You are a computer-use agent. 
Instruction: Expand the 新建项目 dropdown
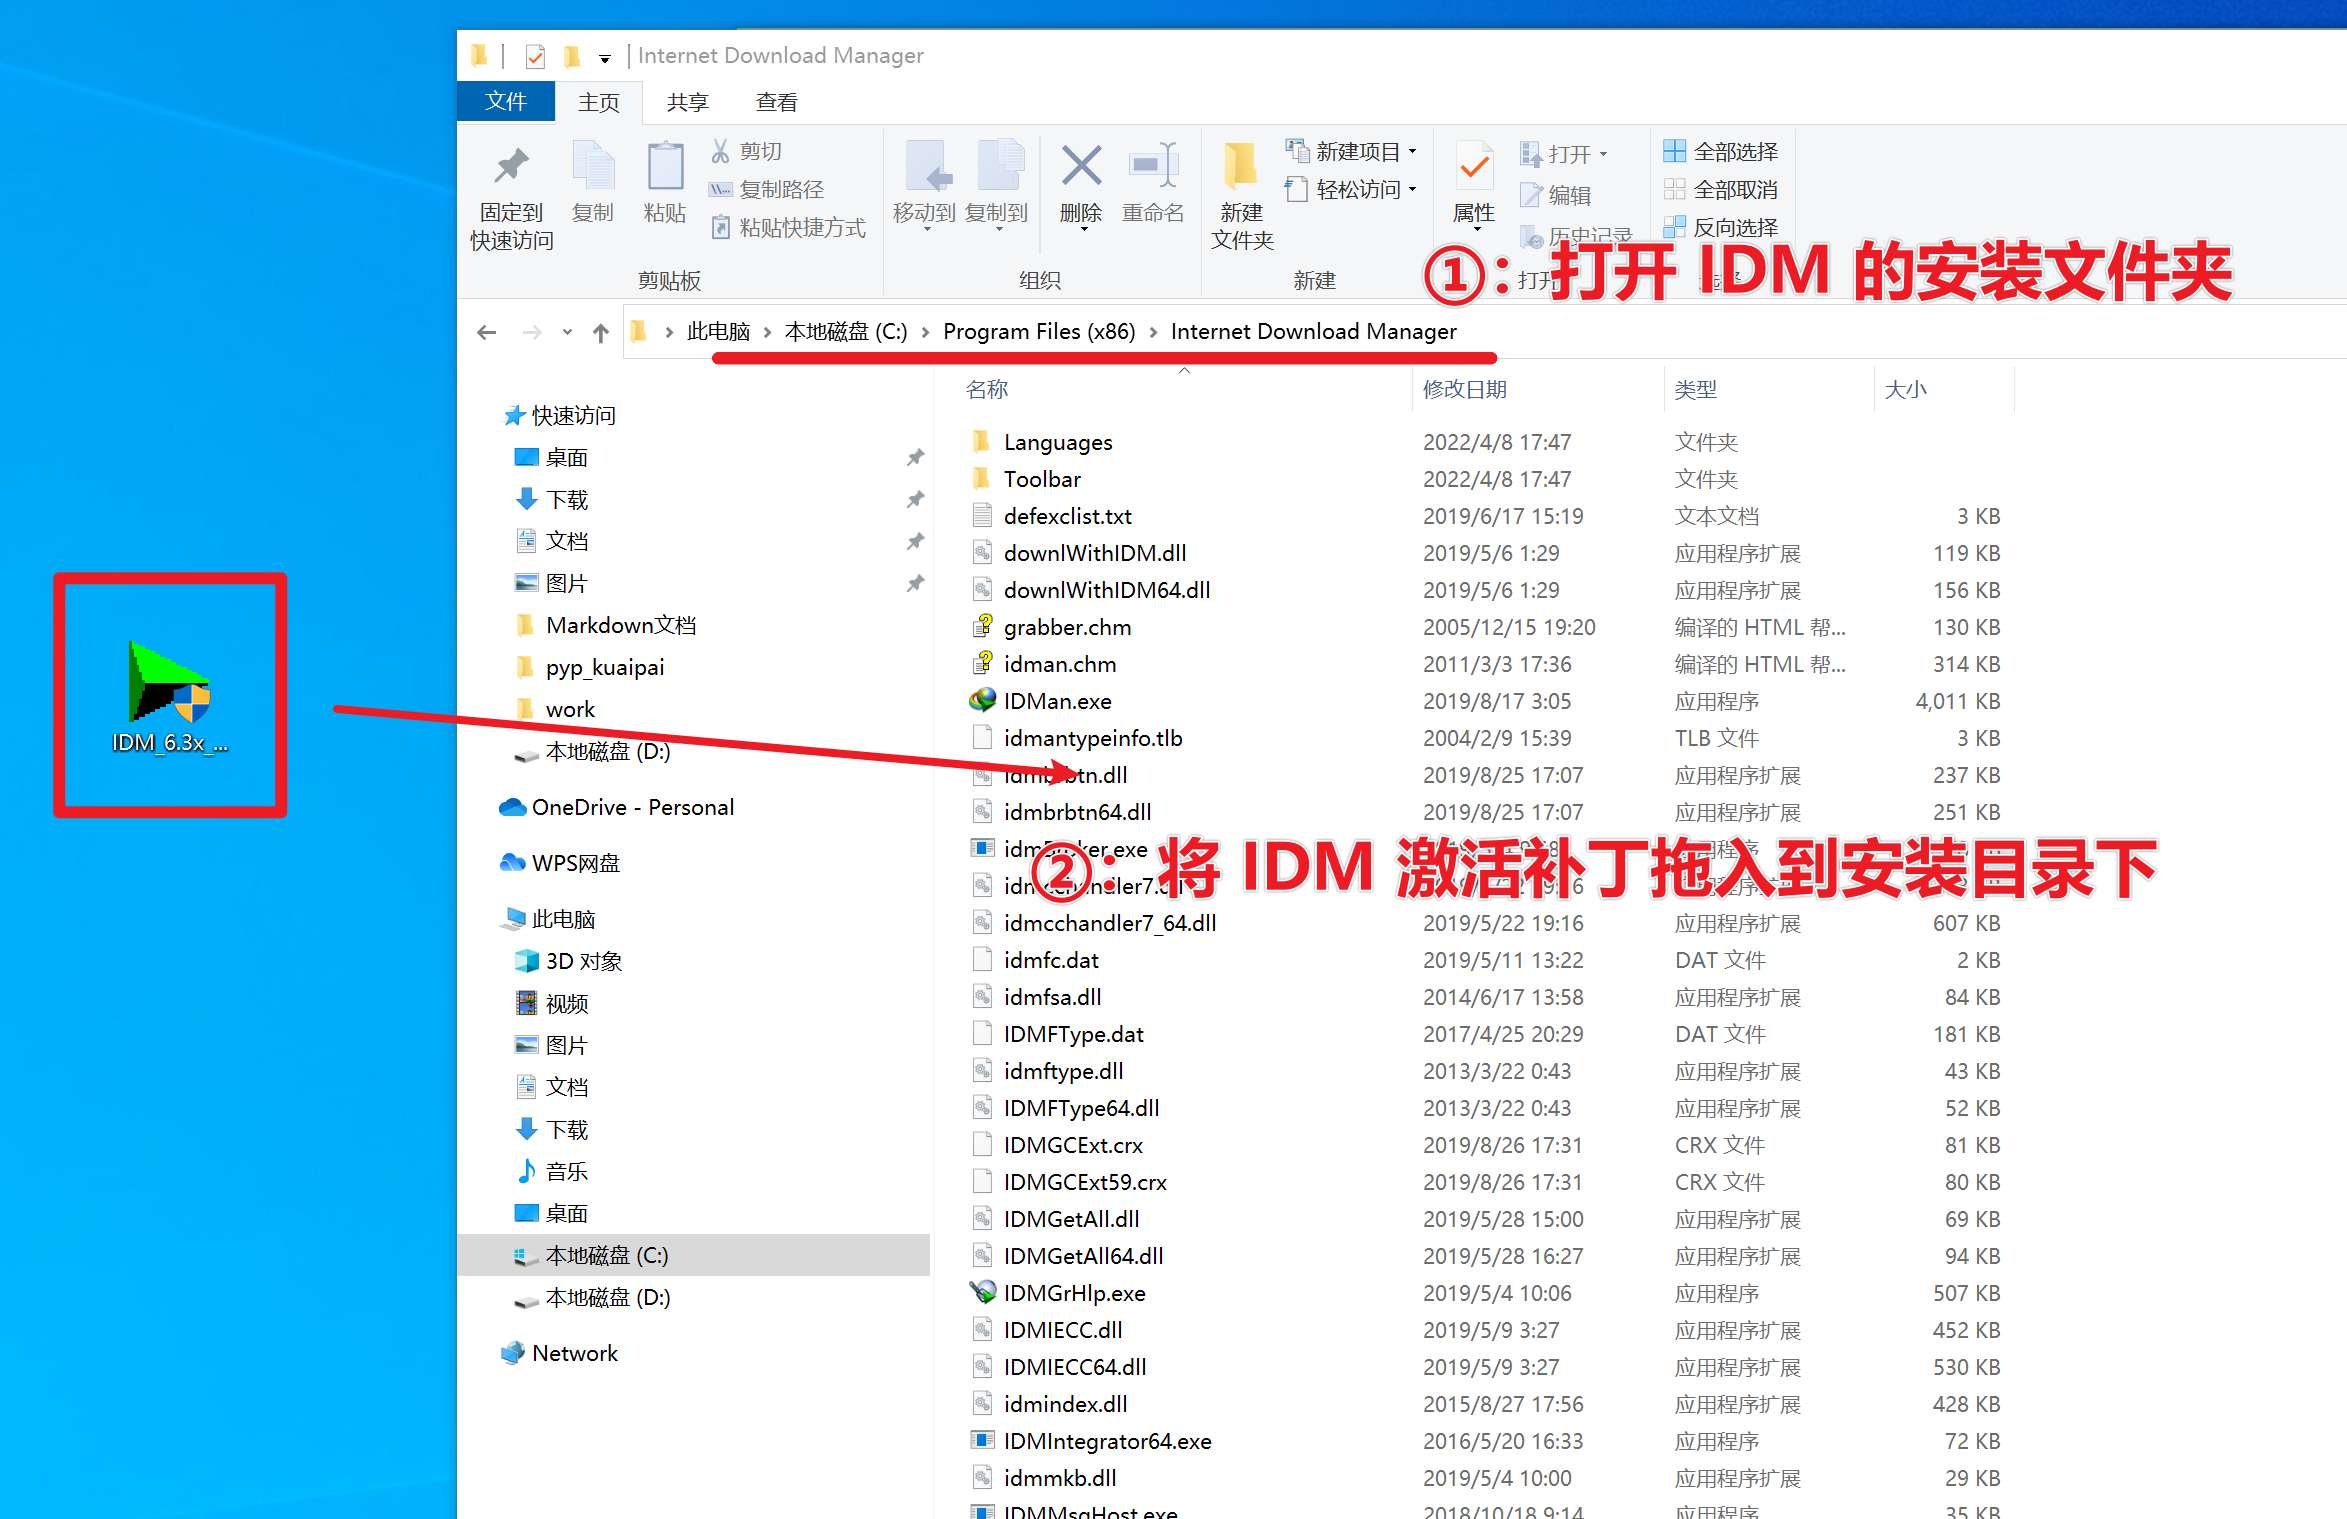[x=1413, y=151]
